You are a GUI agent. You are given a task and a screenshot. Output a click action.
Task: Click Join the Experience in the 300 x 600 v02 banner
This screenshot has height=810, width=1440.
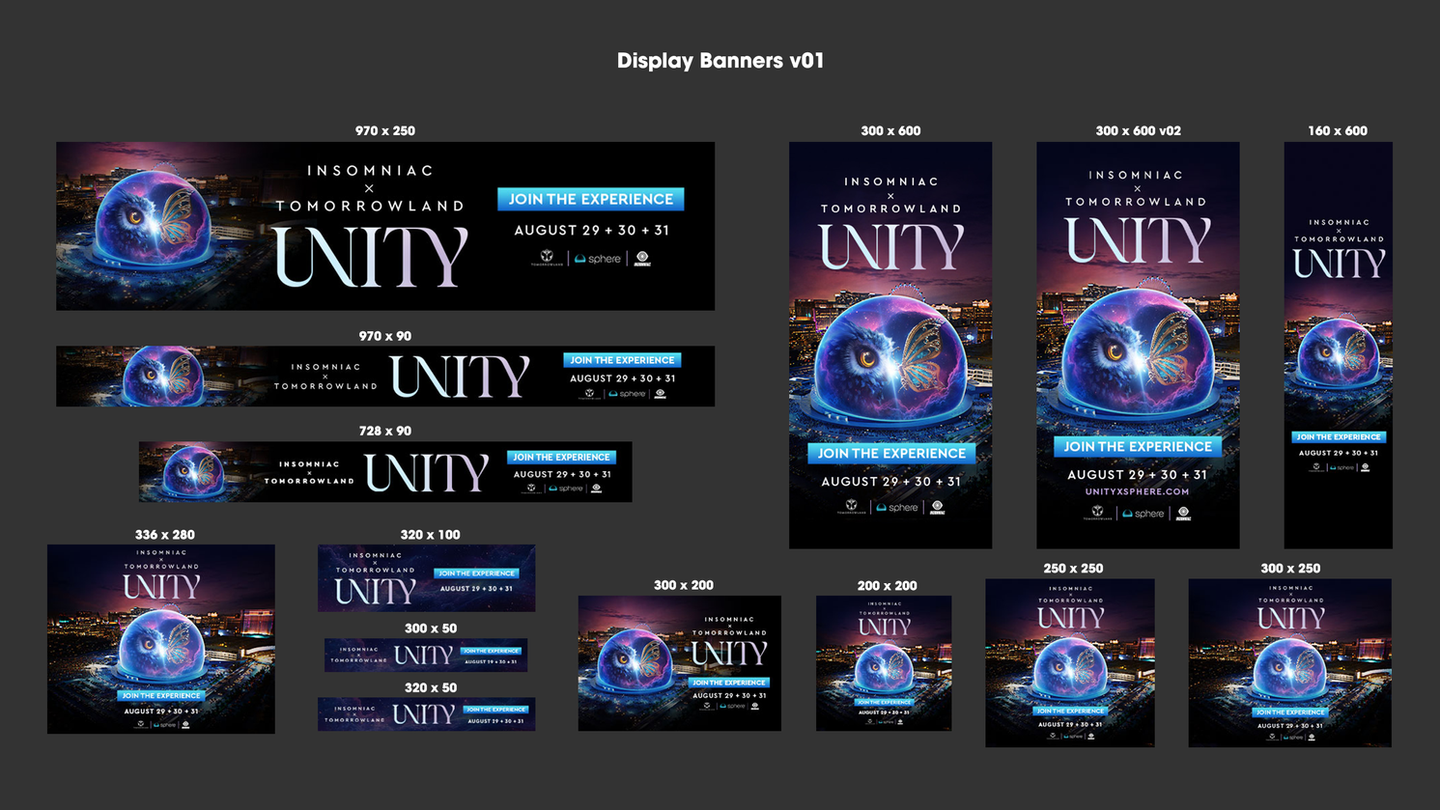coord(1138,447)
